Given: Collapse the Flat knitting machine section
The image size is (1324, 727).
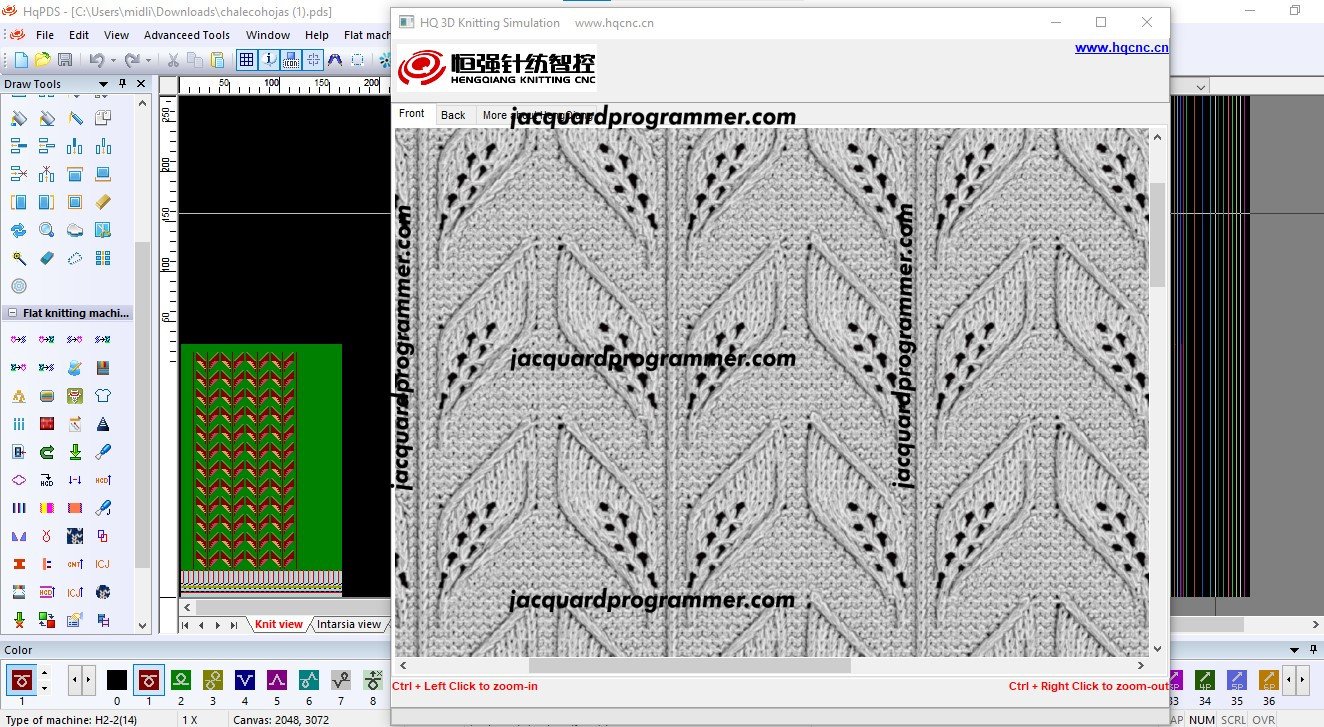Looking at the screenshot, I should coord(12,313).
